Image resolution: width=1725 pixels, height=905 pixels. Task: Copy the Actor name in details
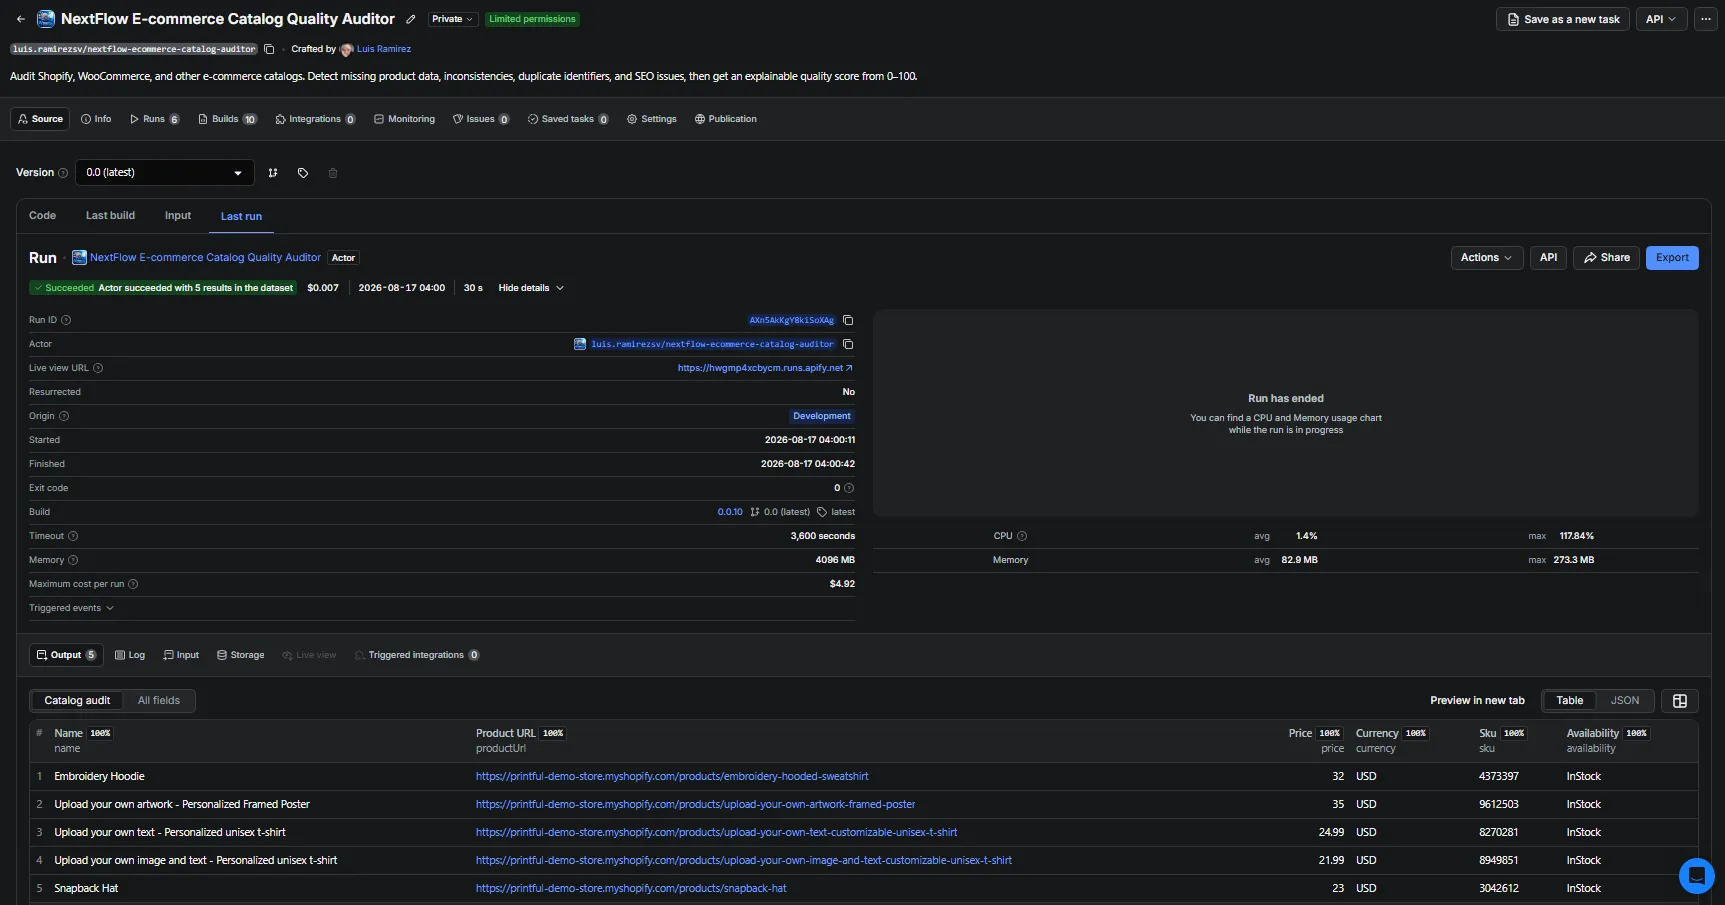[x=848, y=344]
